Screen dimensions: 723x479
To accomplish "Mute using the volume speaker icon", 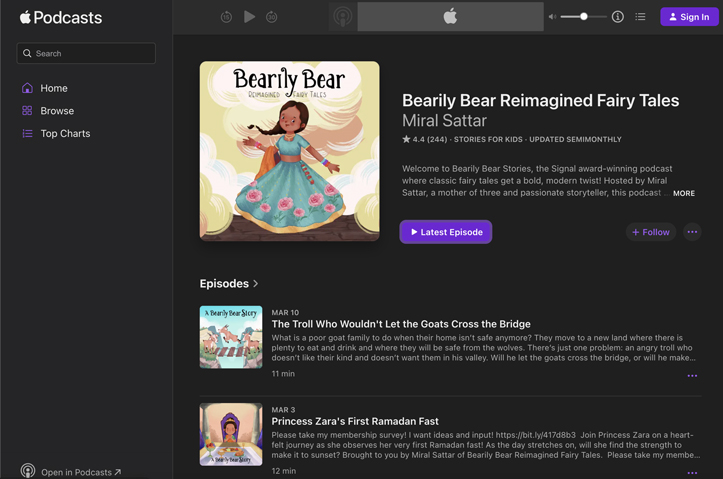I will 552,17.
